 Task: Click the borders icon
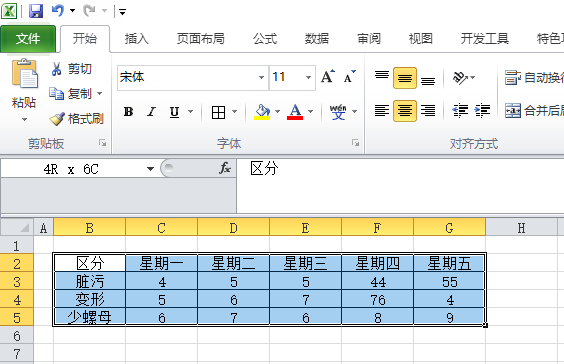pos(218,113)
